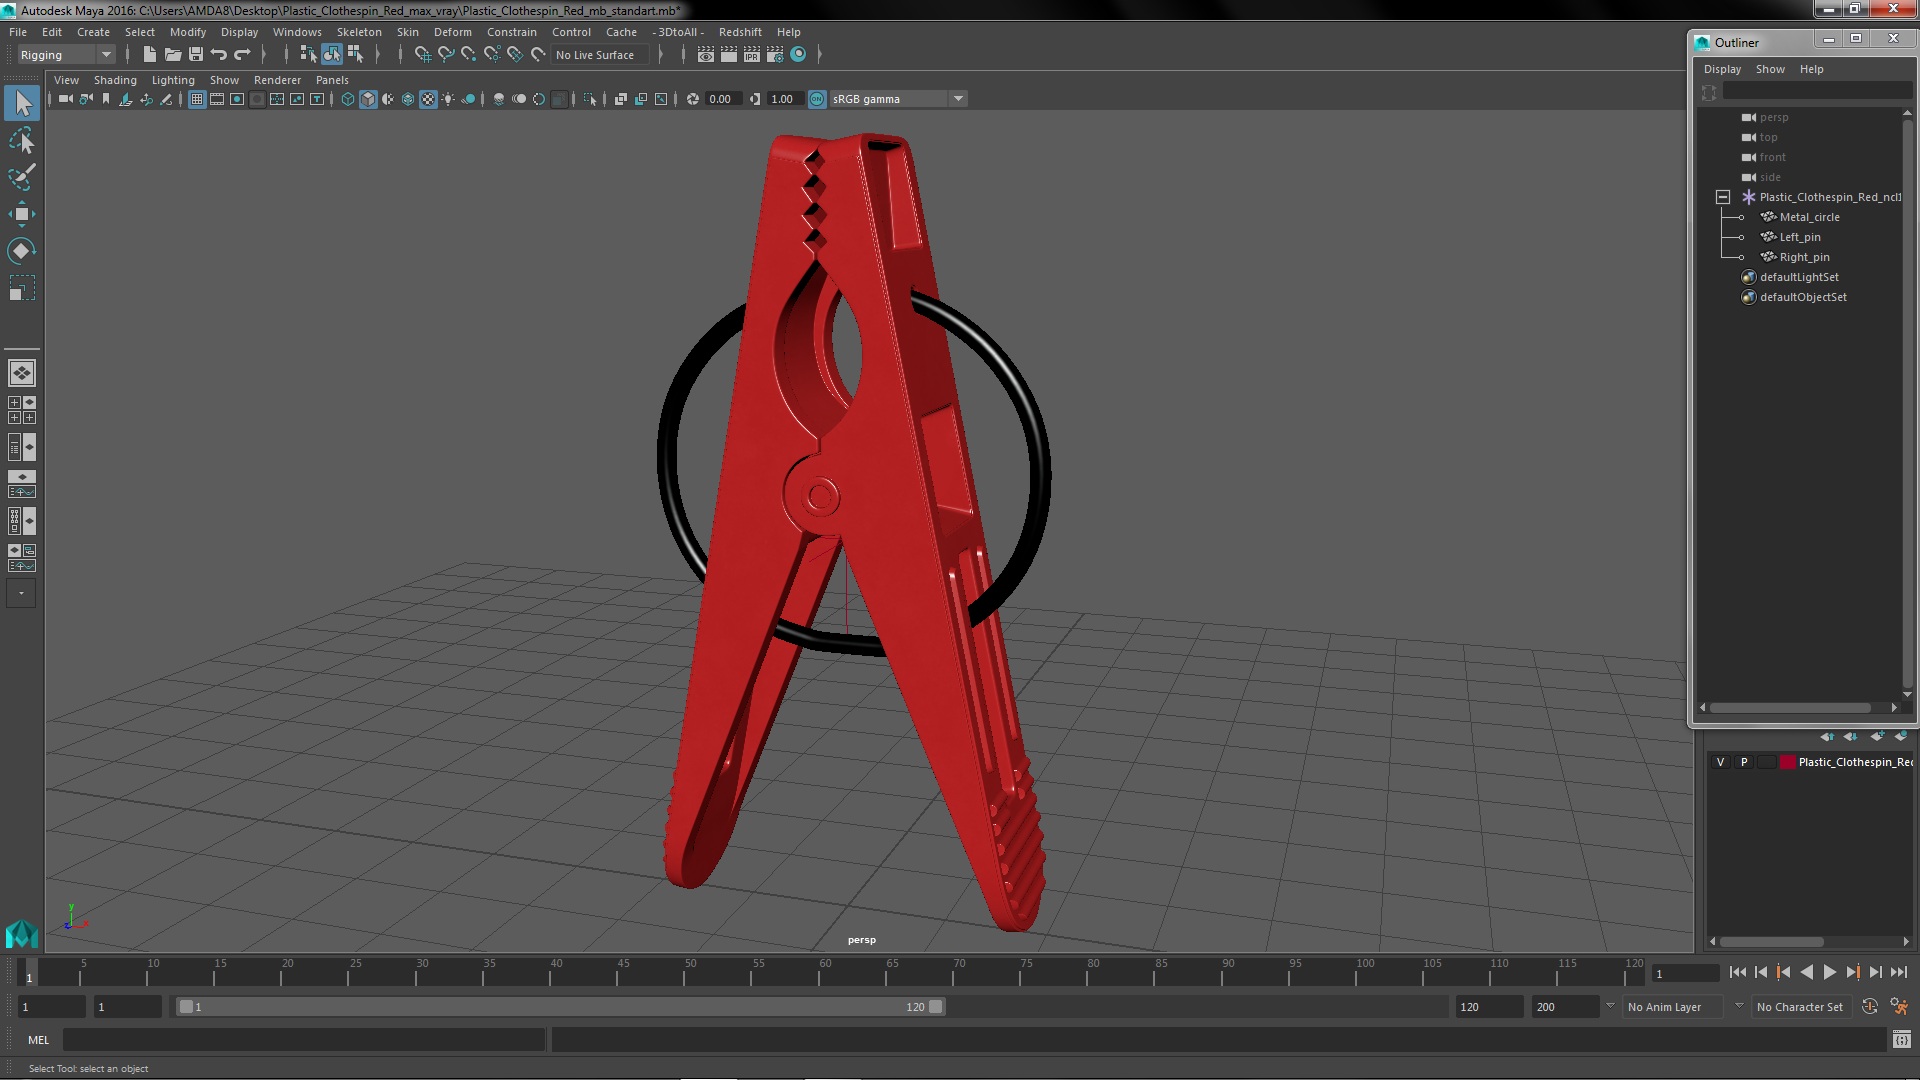The width and height of the screenshot is (1920, 1080).
Task: Toggle layer playback P box
Action: coord(1744,762)
